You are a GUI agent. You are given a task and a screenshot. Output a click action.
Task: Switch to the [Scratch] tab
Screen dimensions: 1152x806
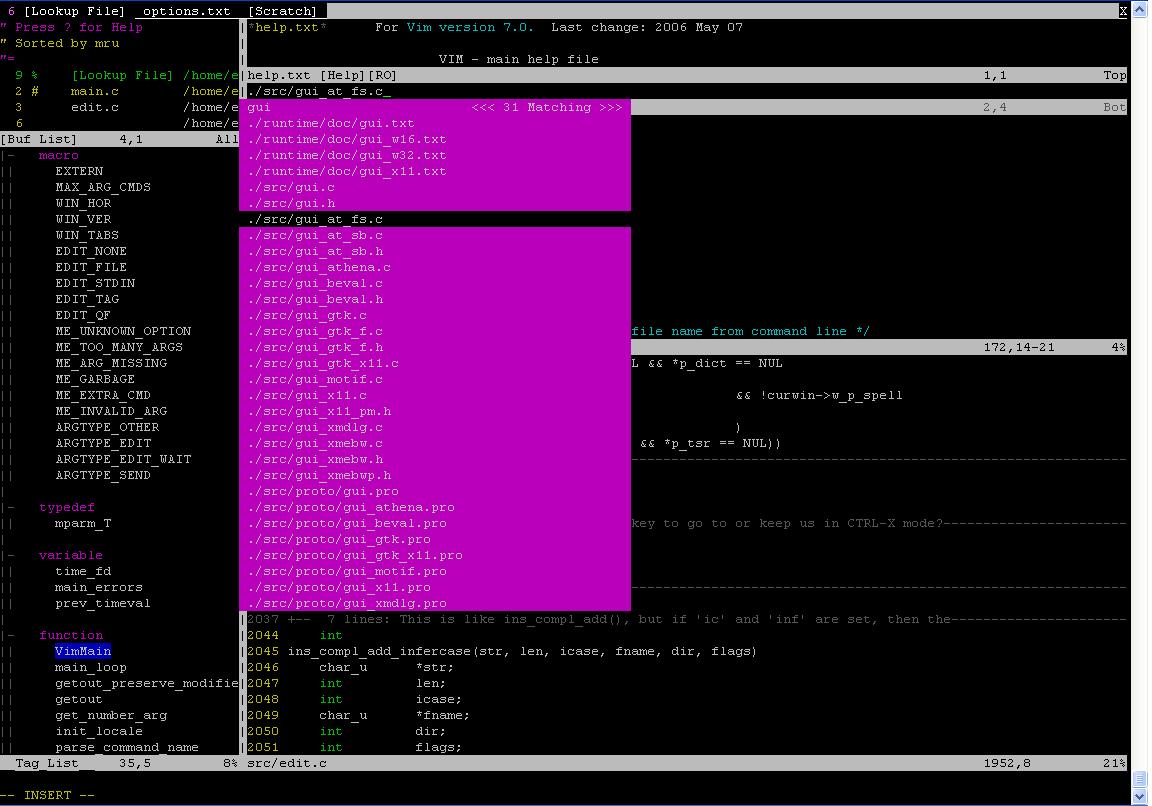283,11
